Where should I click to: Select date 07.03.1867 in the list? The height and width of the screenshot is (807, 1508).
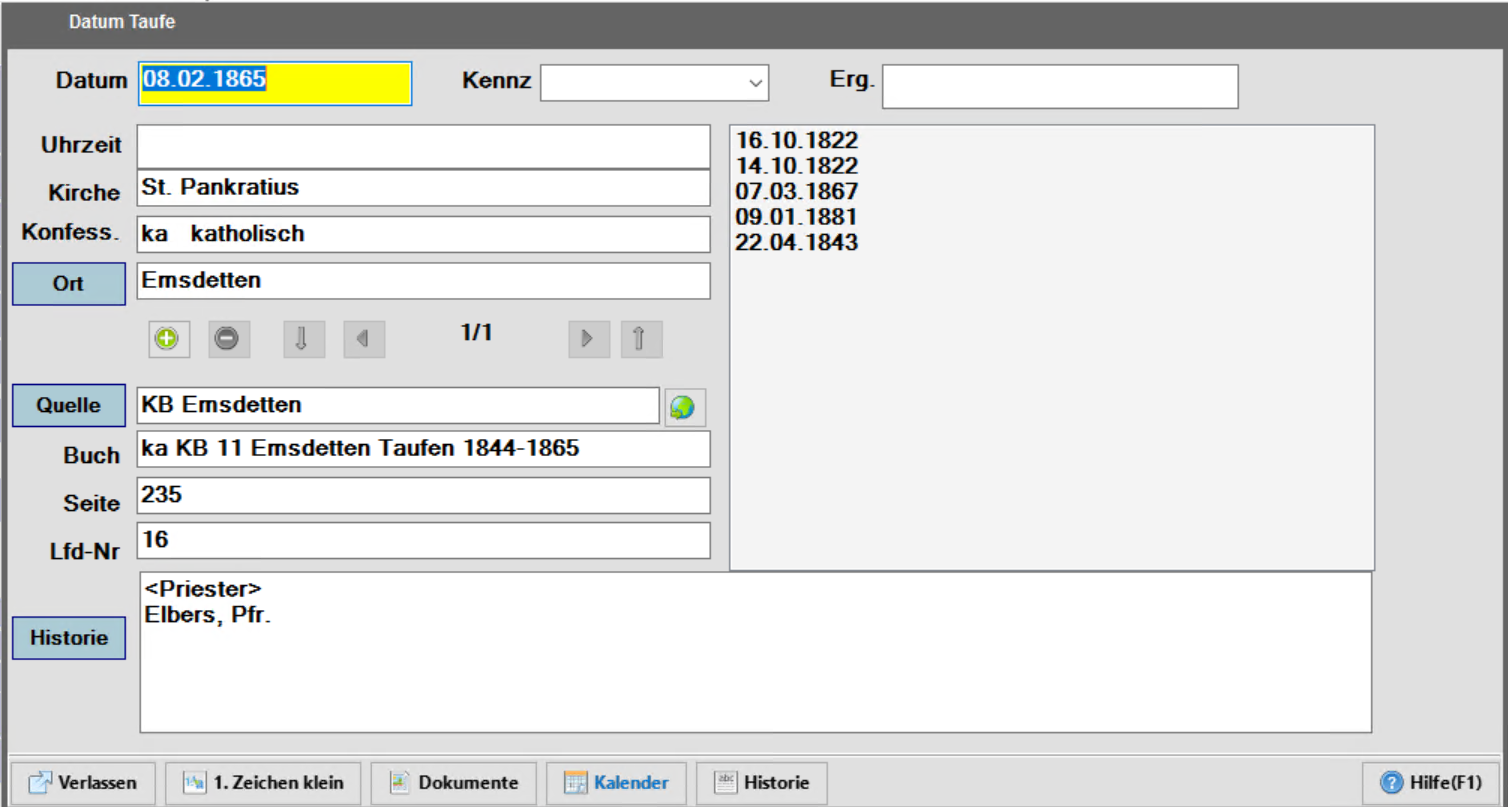797,191
